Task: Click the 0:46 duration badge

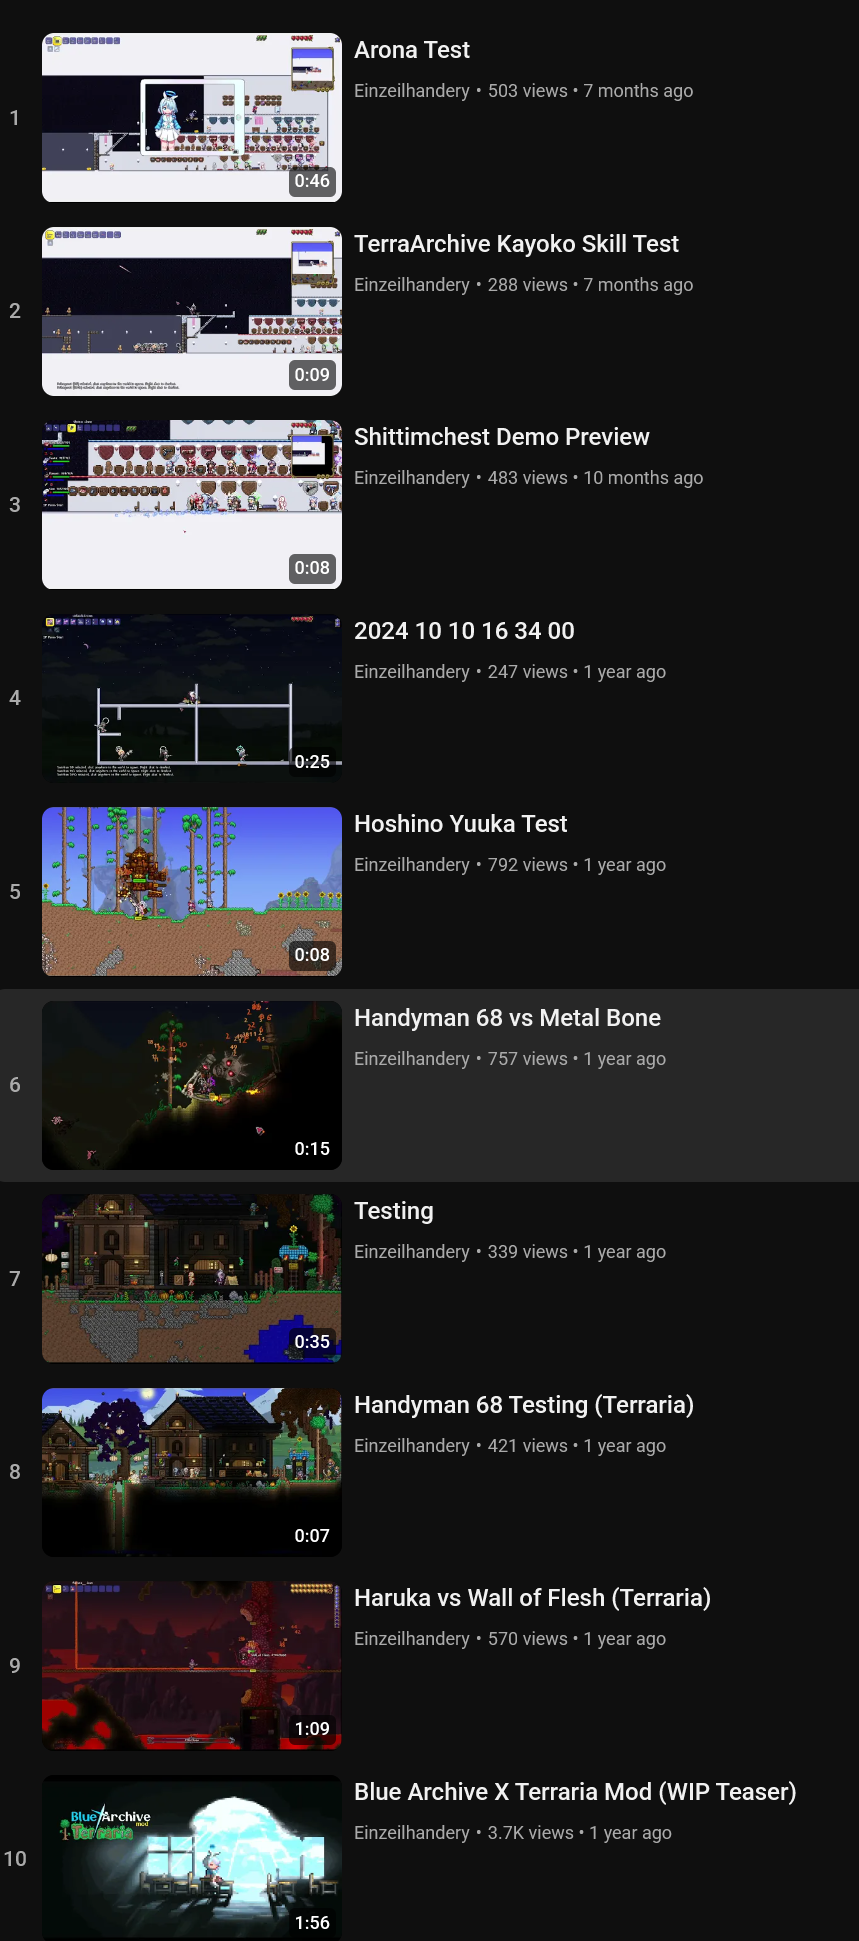Action: pos(312,181)
